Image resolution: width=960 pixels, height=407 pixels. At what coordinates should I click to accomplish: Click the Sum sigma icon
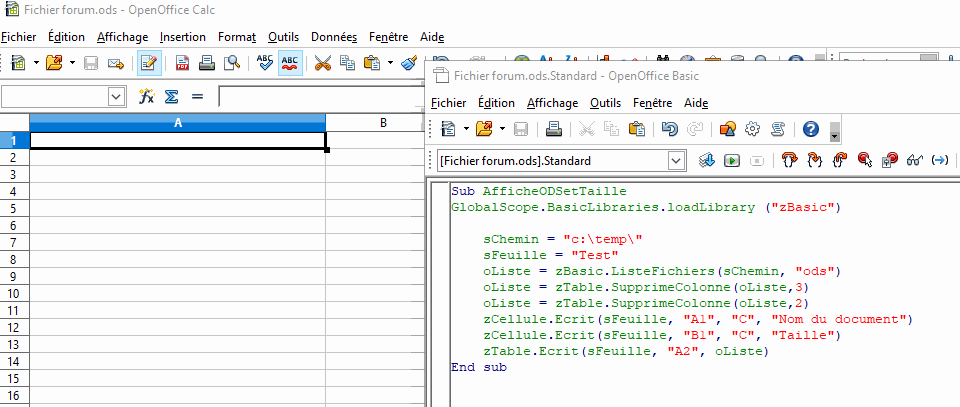(x=173, y=97)
